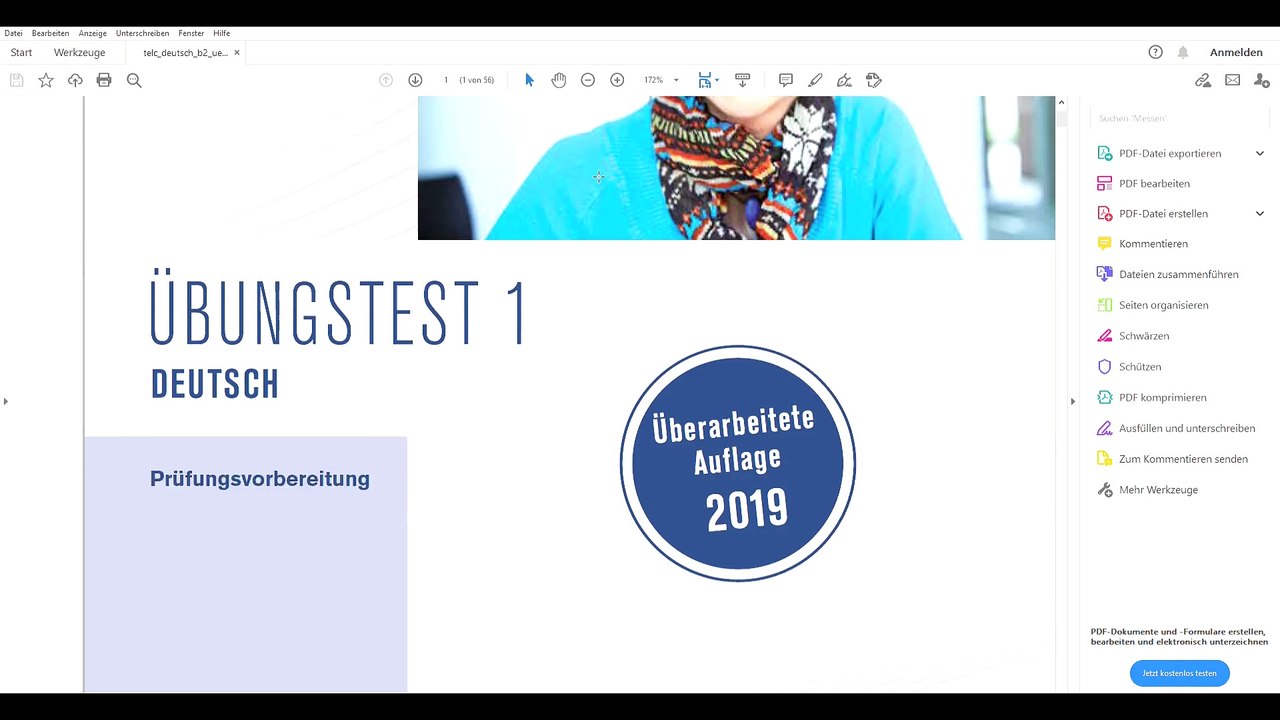Click Anmelden to sign in

pyautogui.click(x=1236, y=52)
